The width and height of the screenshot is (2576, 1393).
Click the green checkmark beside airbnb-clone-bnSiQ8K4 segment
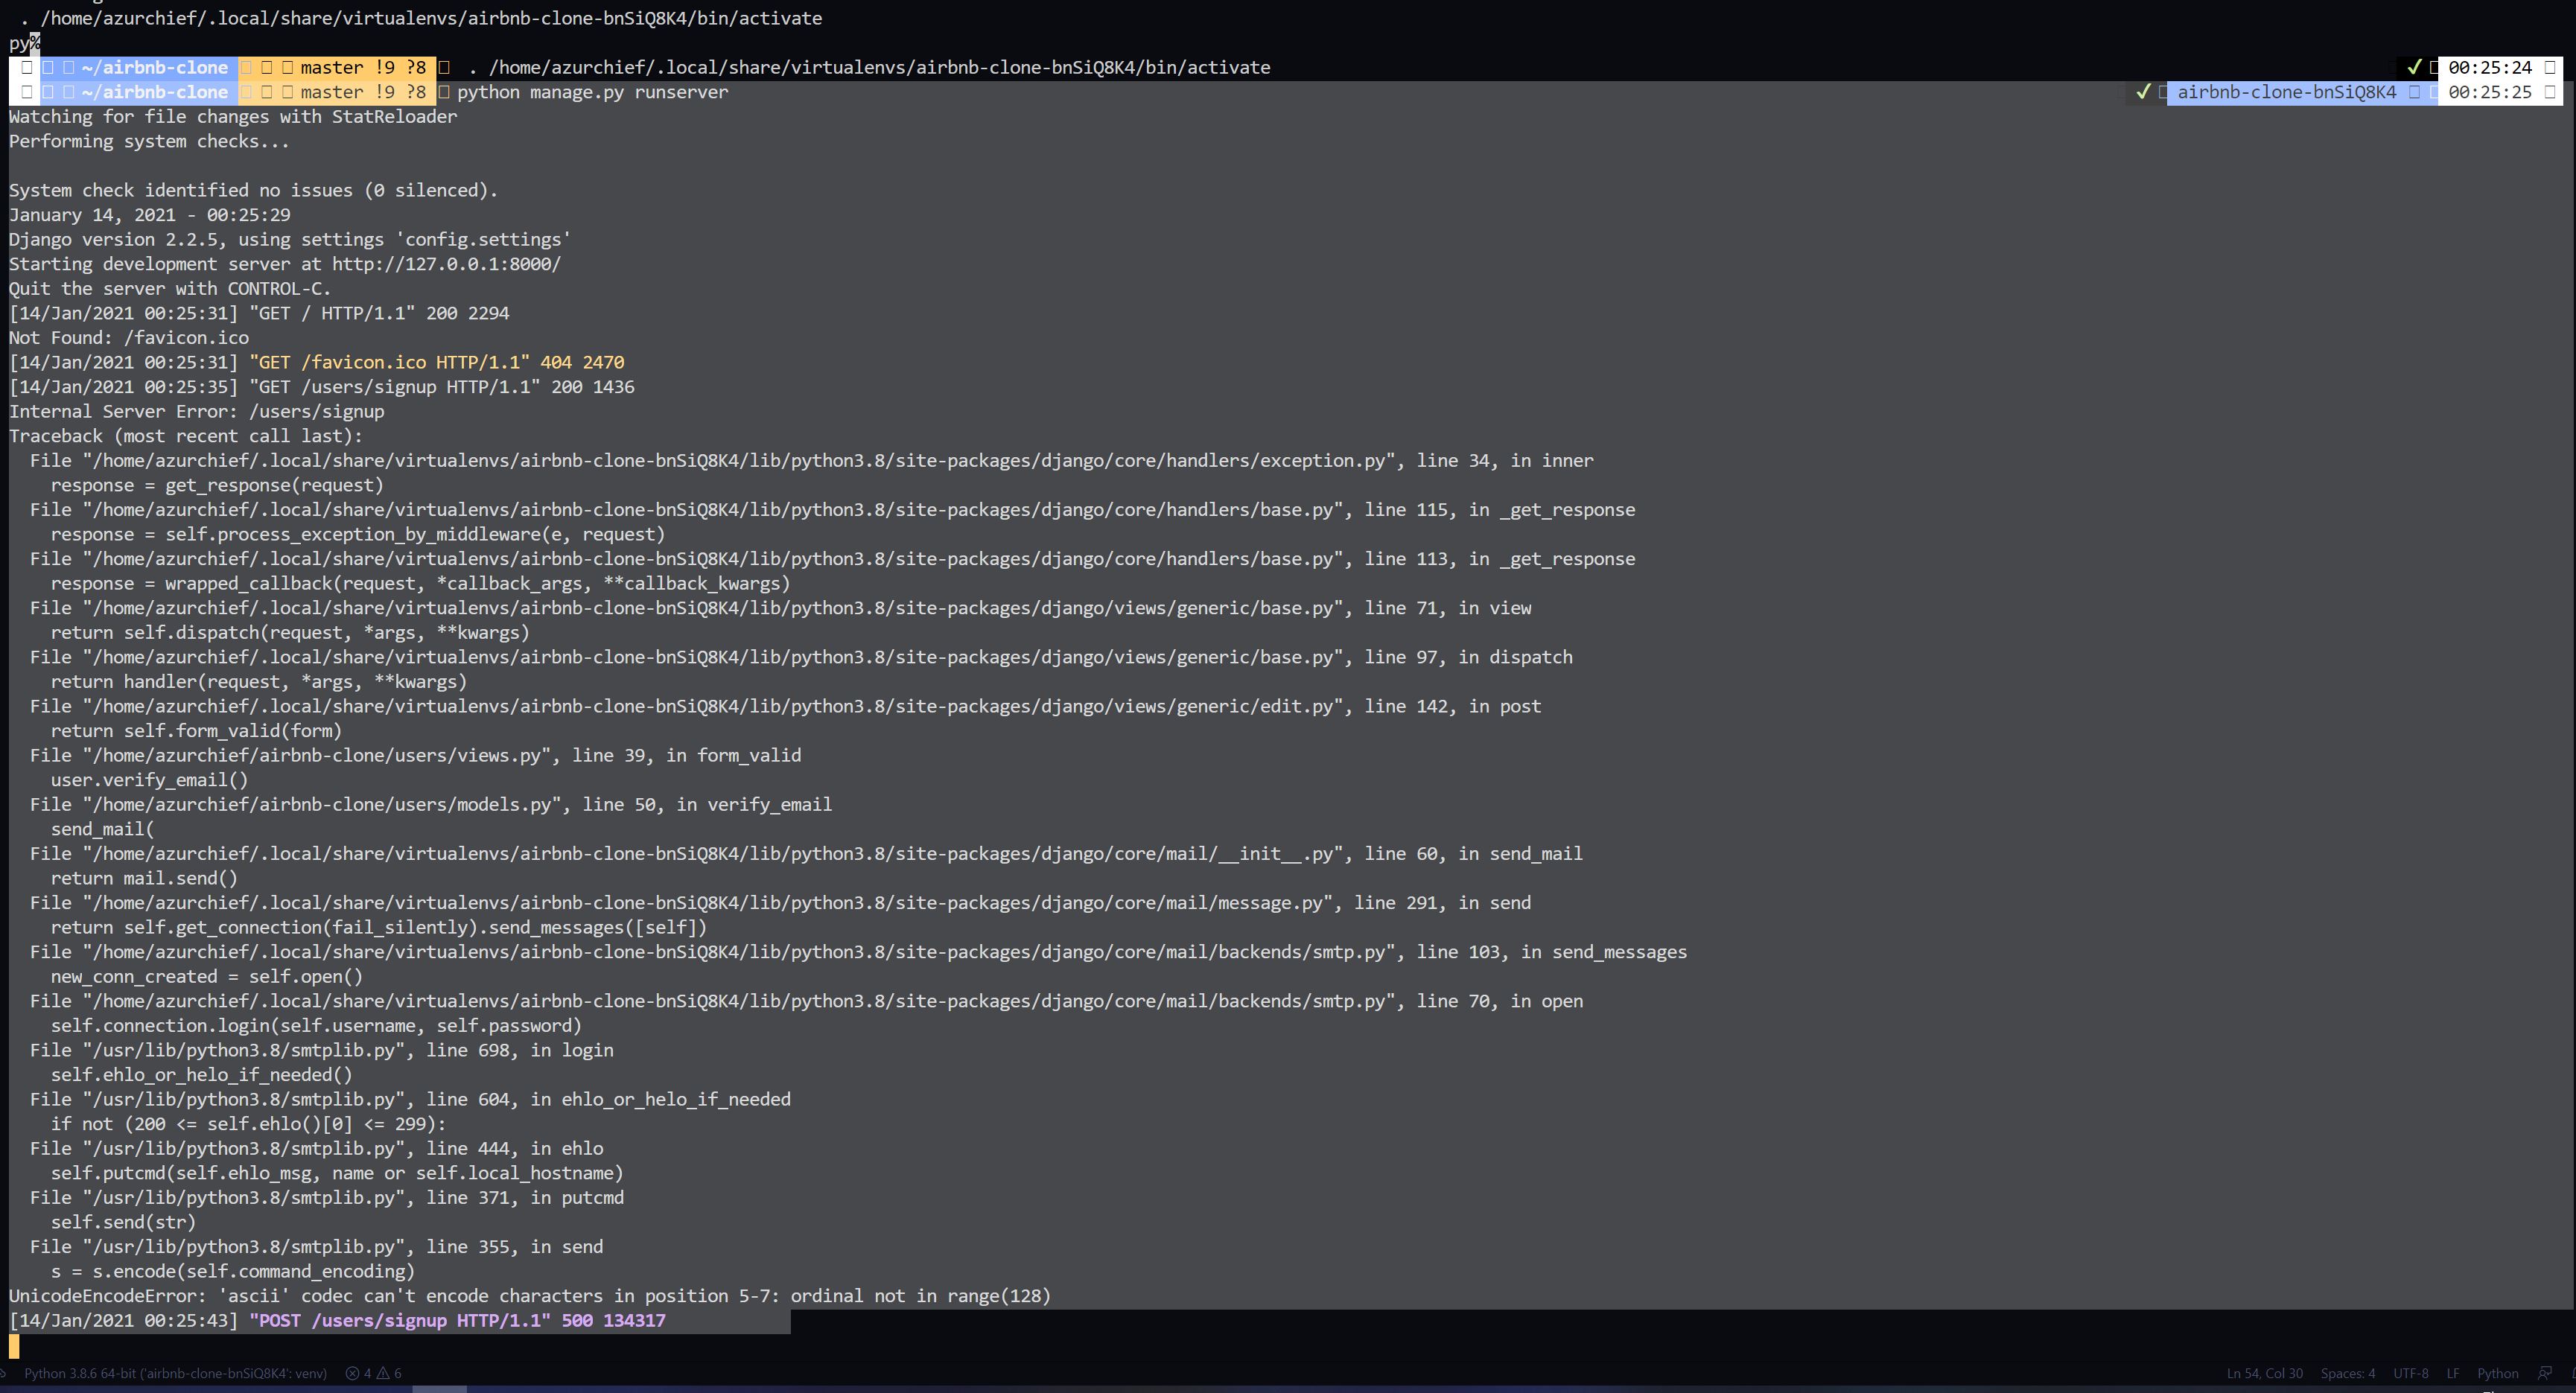coord(2143,92)
